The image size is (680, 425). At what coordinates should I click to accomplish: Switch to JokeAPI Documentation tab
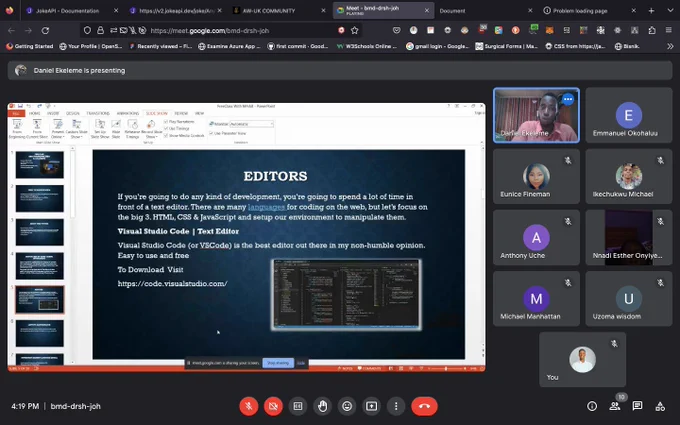[x=67, y=10]
